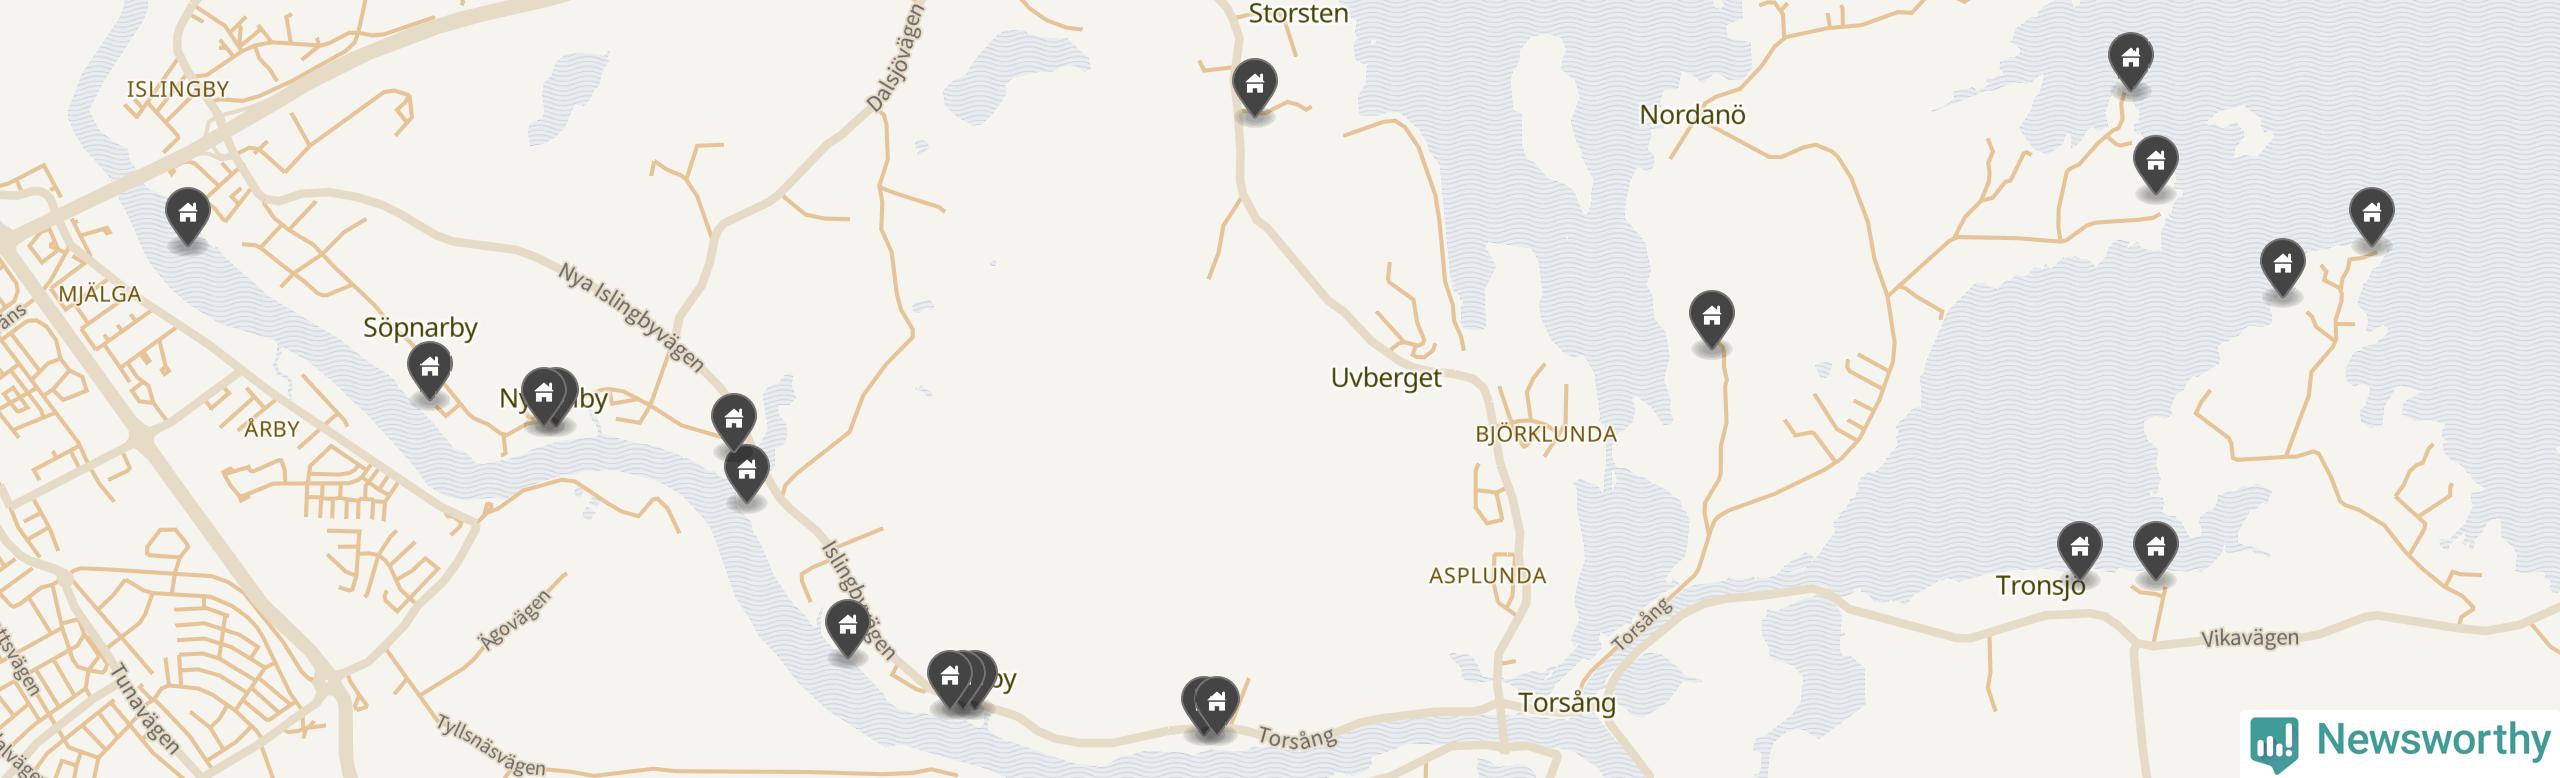The height and width of the screenshot is (778, 2560).
Task: Click the easternmost house marker on the map
Action: (2371, 216)
